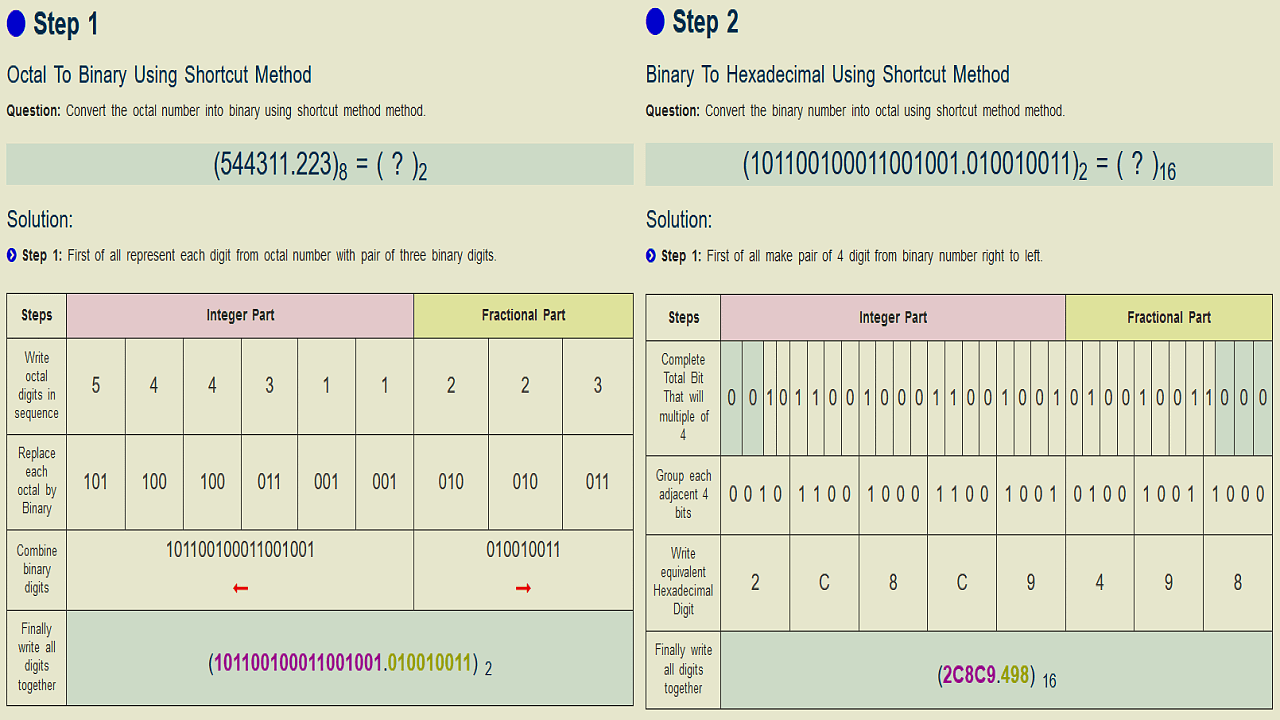Click olive 498 in the final hexadecimal result
This screenshot has height=720, width=1280.
(x=1014, y=675)
